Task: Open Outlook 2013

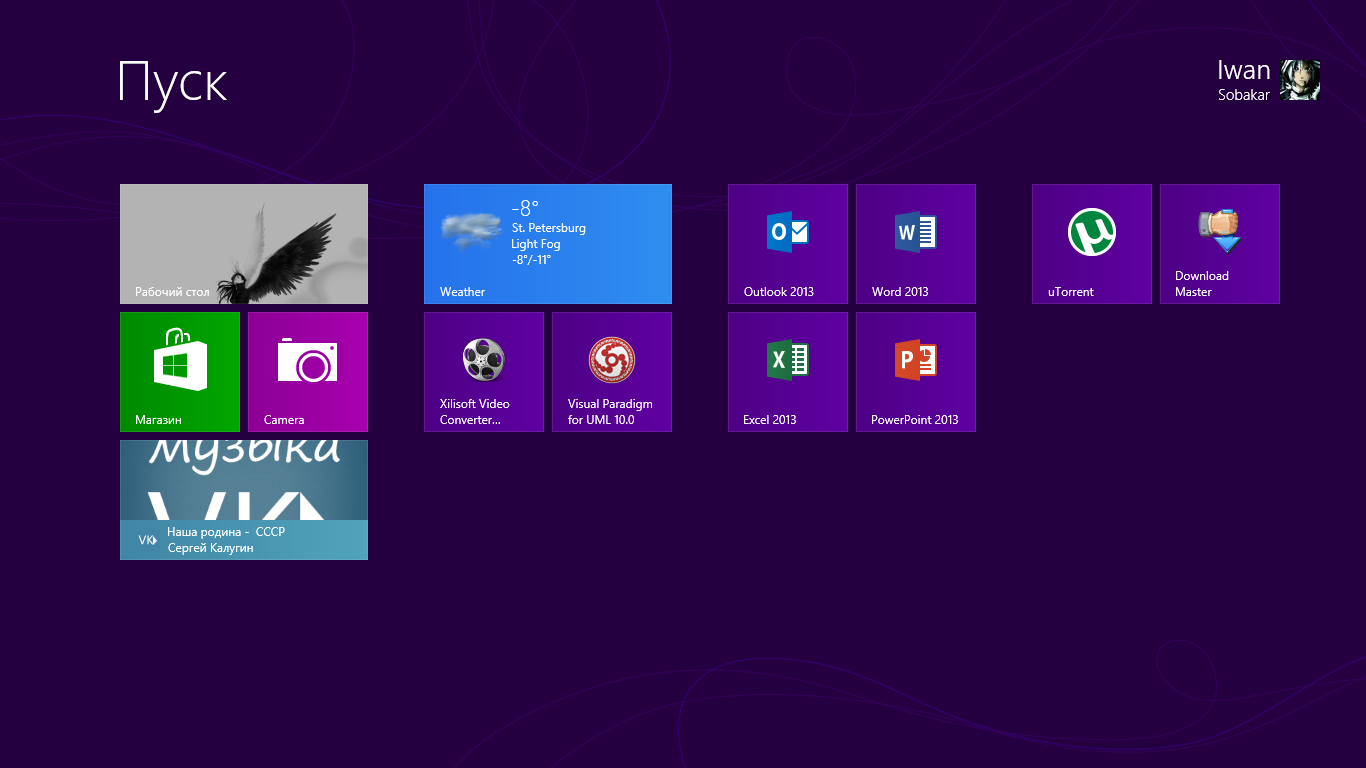Action: 788,244
